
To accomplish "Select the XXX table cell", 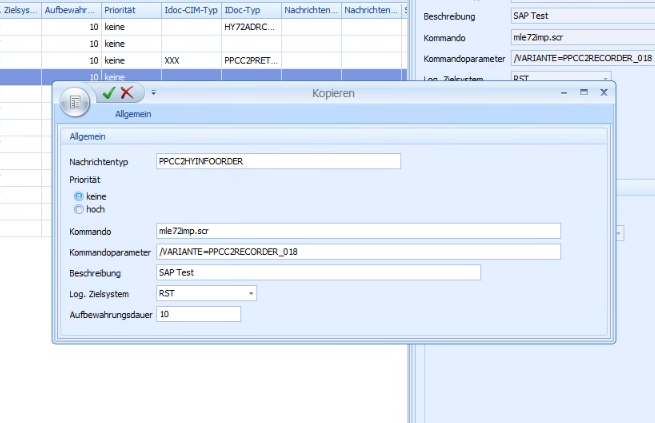I will click(191, 61).
